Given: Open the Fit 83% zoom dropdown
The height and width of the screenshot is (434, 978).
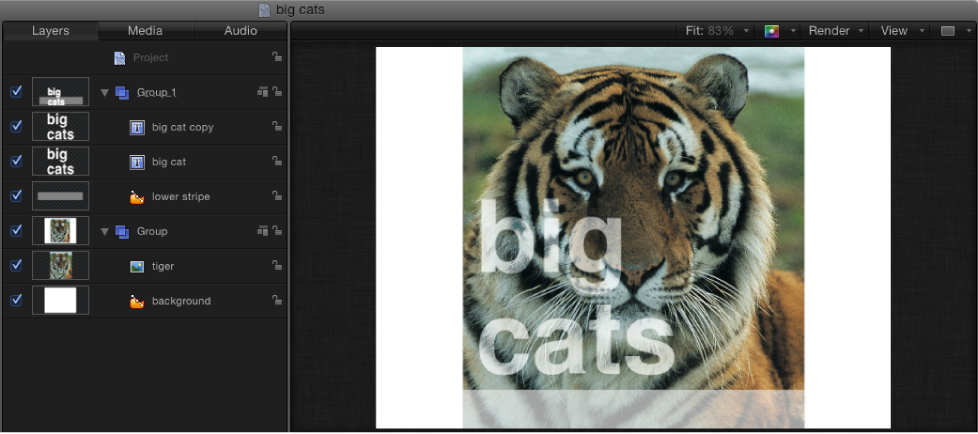Looking at the screenshot, I should (717, 31).
